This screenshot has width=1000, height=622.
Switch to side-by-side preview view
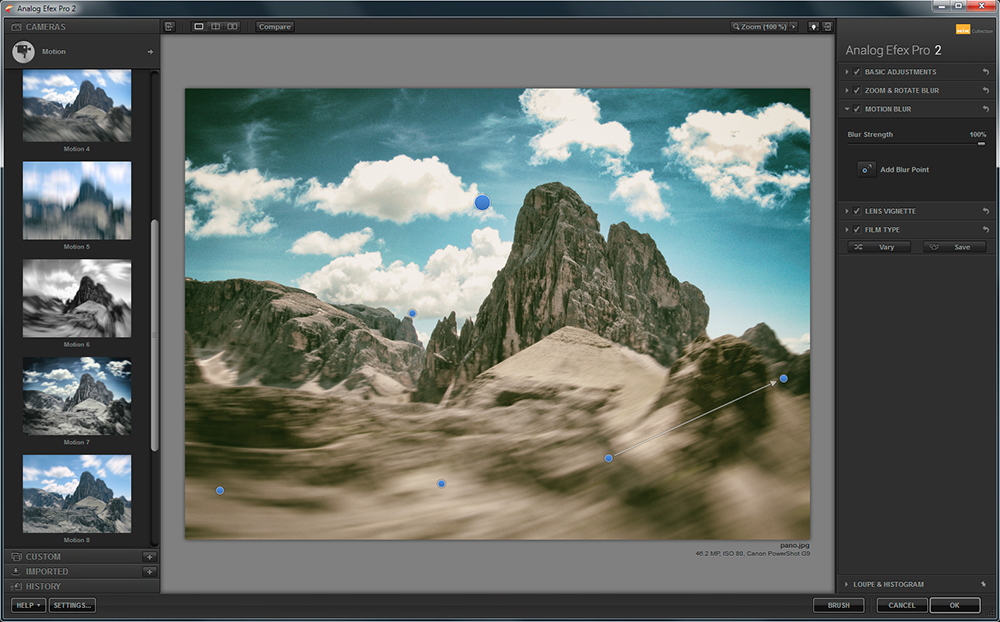(232, 26)
